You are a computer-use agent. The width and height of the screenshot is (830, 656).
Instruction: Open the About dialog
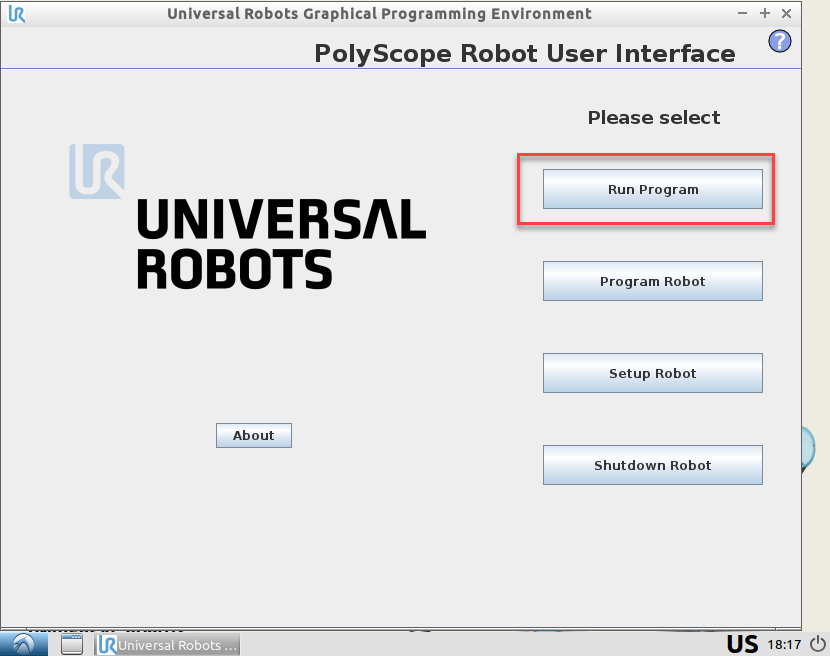pos(254,435)
